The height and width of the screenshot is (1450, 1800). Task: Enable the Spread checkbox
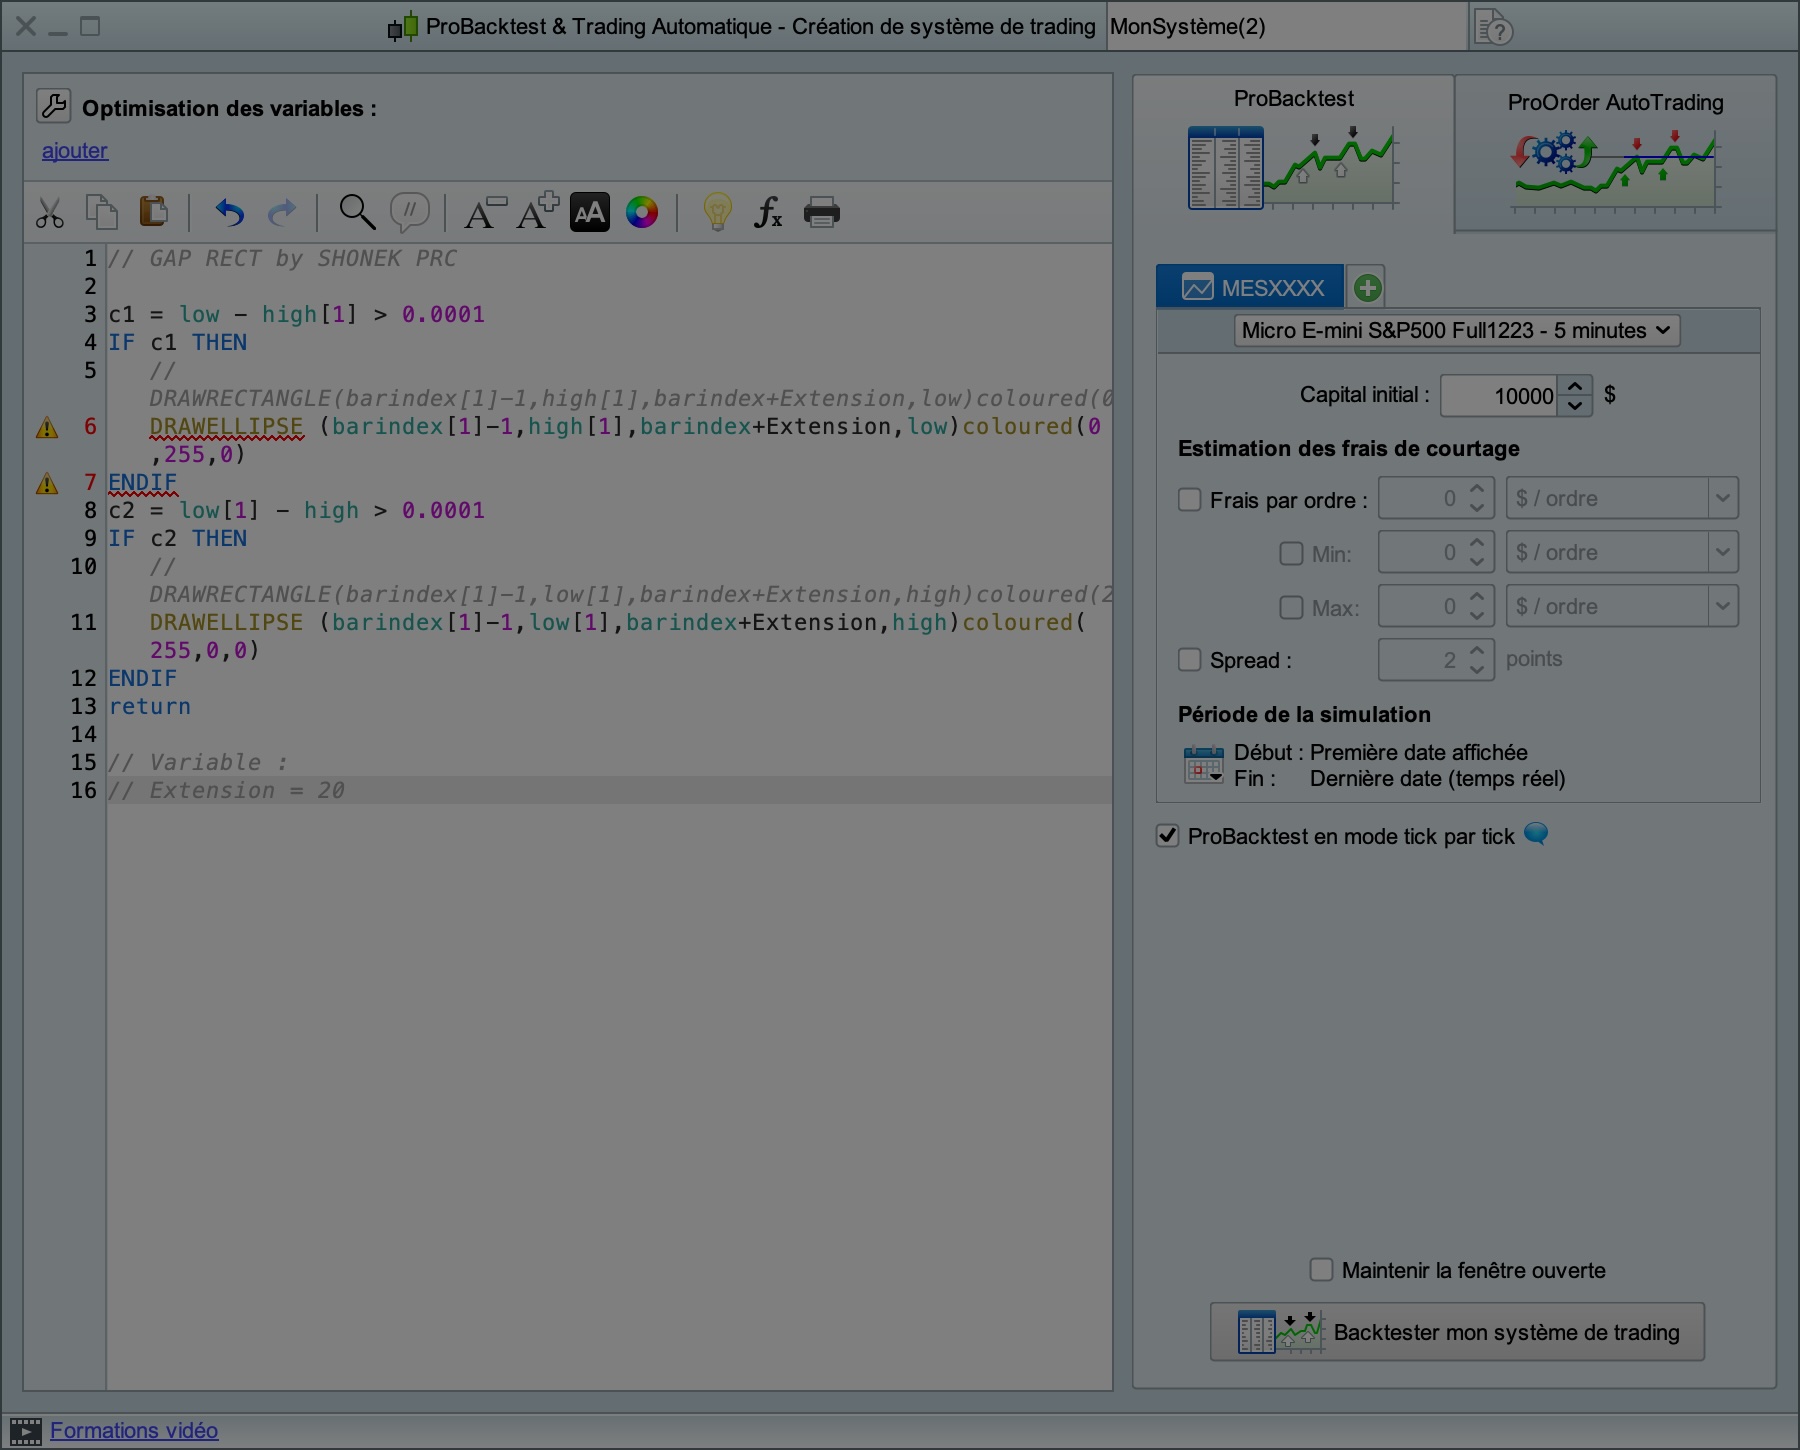click(x=1190, y=659)
